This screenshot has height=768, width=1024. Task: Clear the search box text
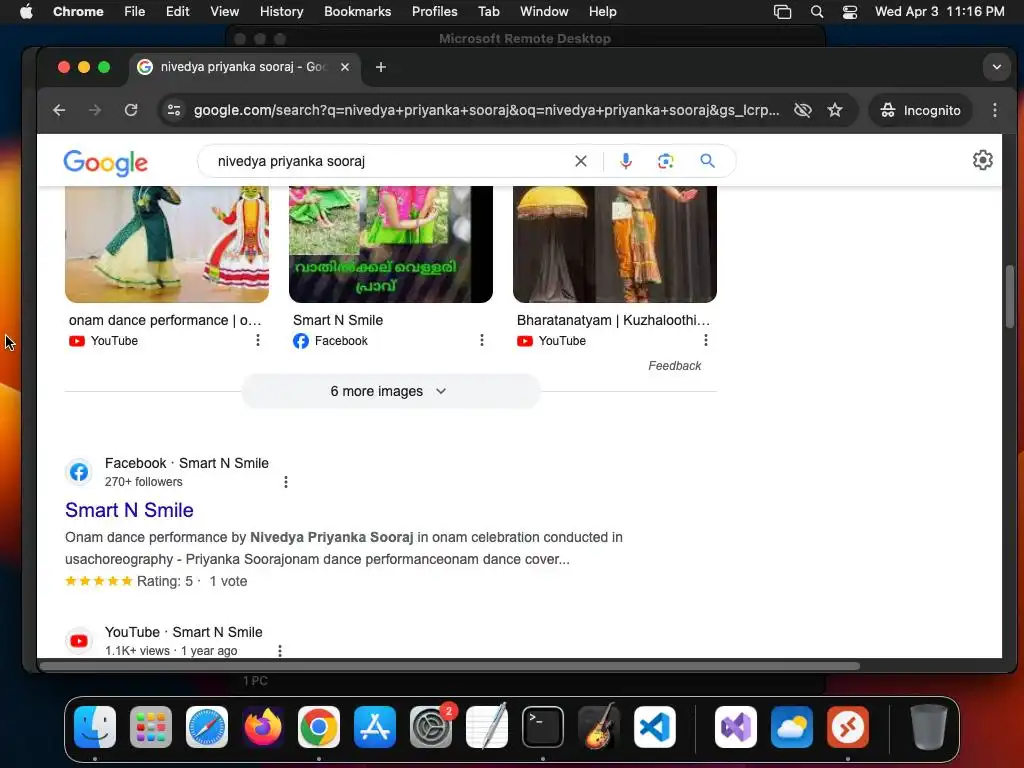point(581,161)
